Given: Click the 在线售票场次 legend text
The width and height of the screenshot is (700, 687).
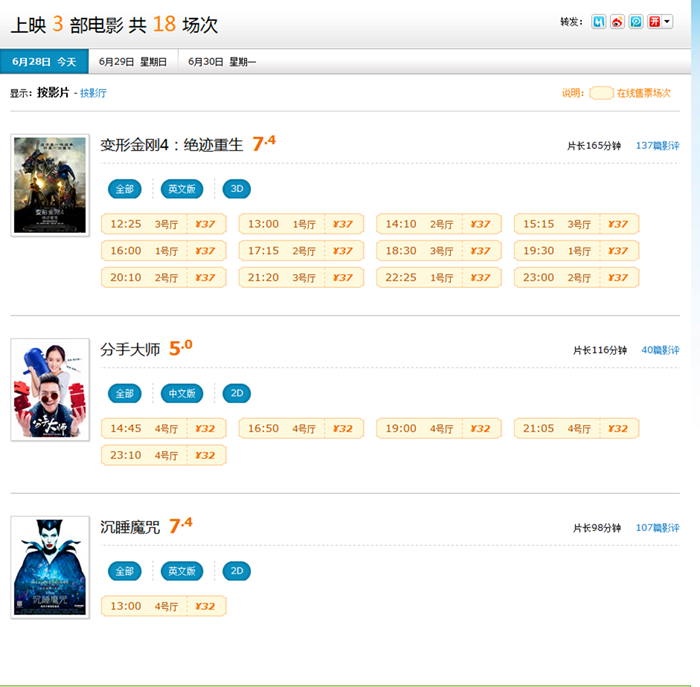Looking at the screenshot, I should [x=644, y=93].
